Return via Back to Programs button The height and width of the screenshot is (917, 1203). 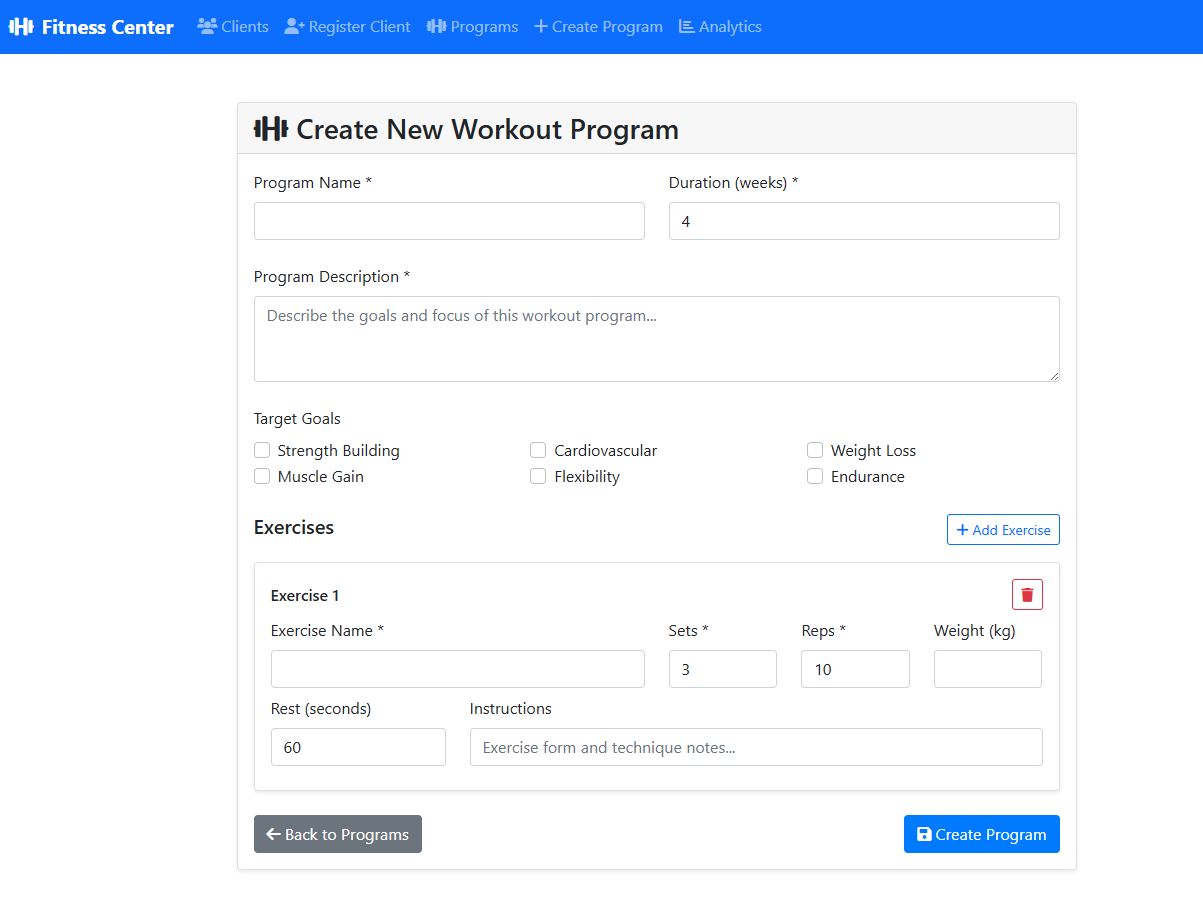coord(338,835)
